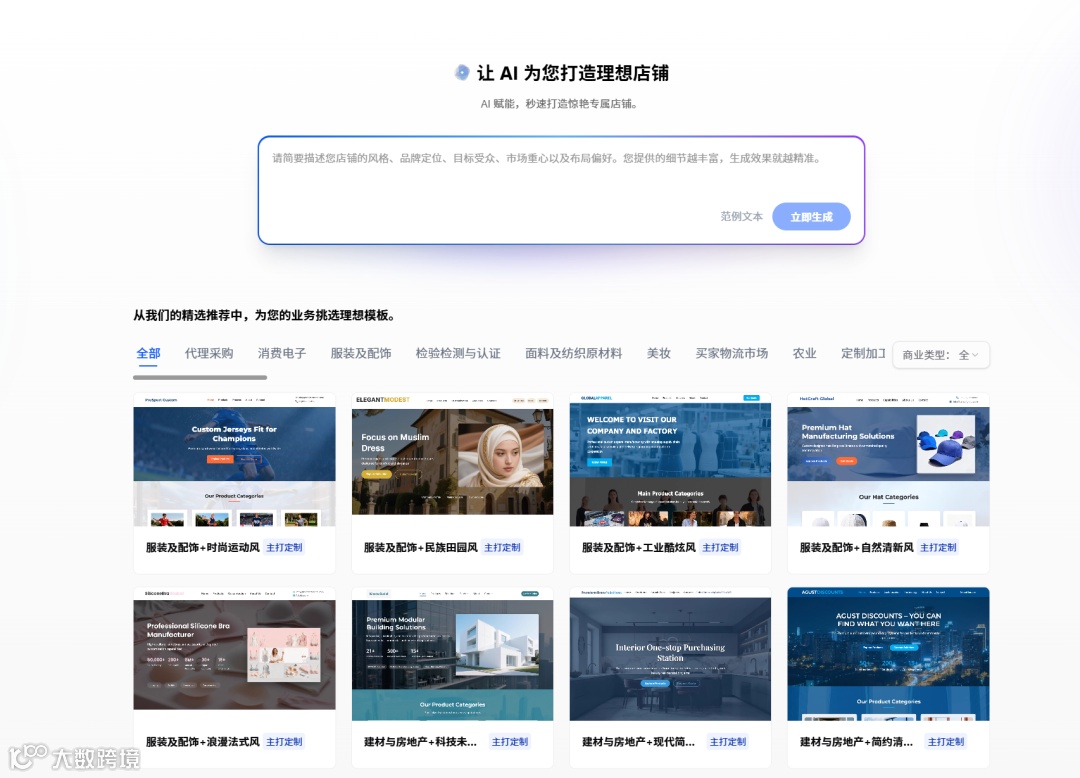
Task: Focus the store description text box
Action: 561,190
